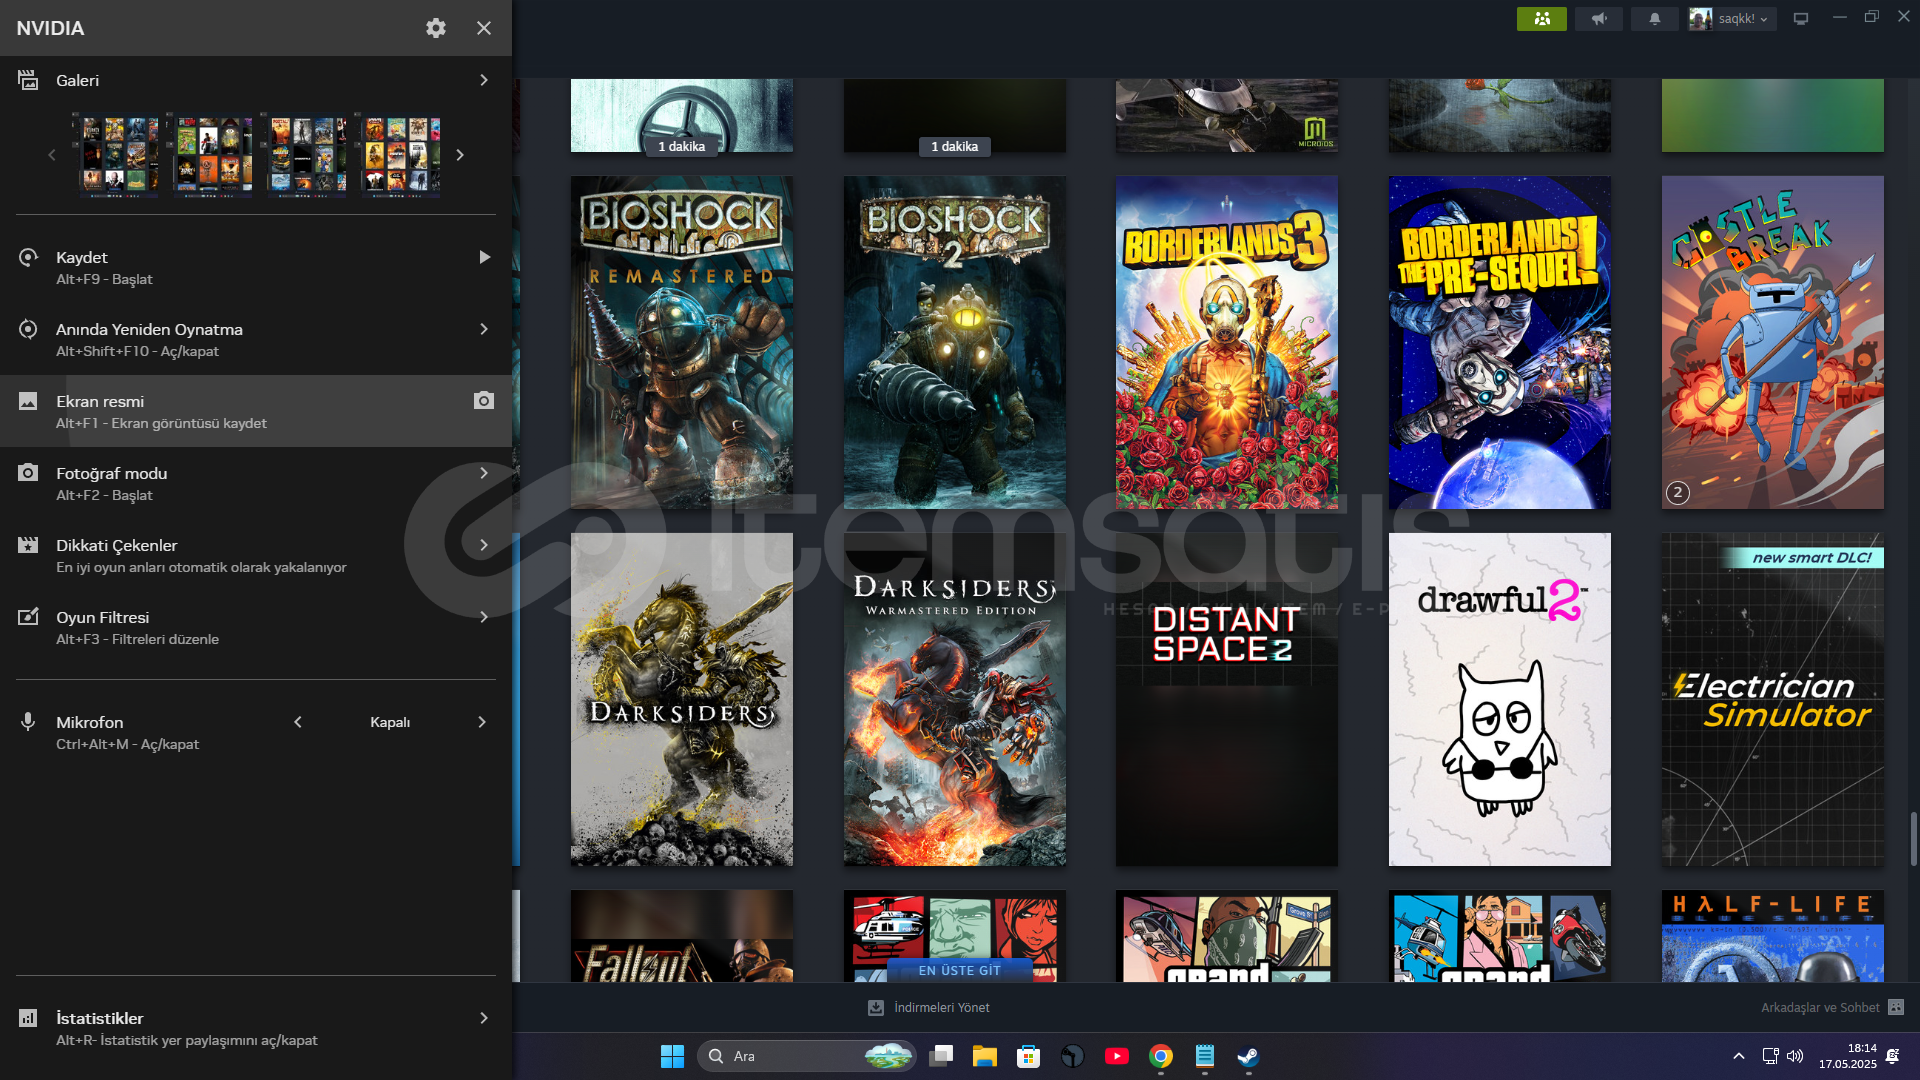Click Anında Yeniden Oynatma icon
This screenshot has width=1920, height=1080.
28,329
